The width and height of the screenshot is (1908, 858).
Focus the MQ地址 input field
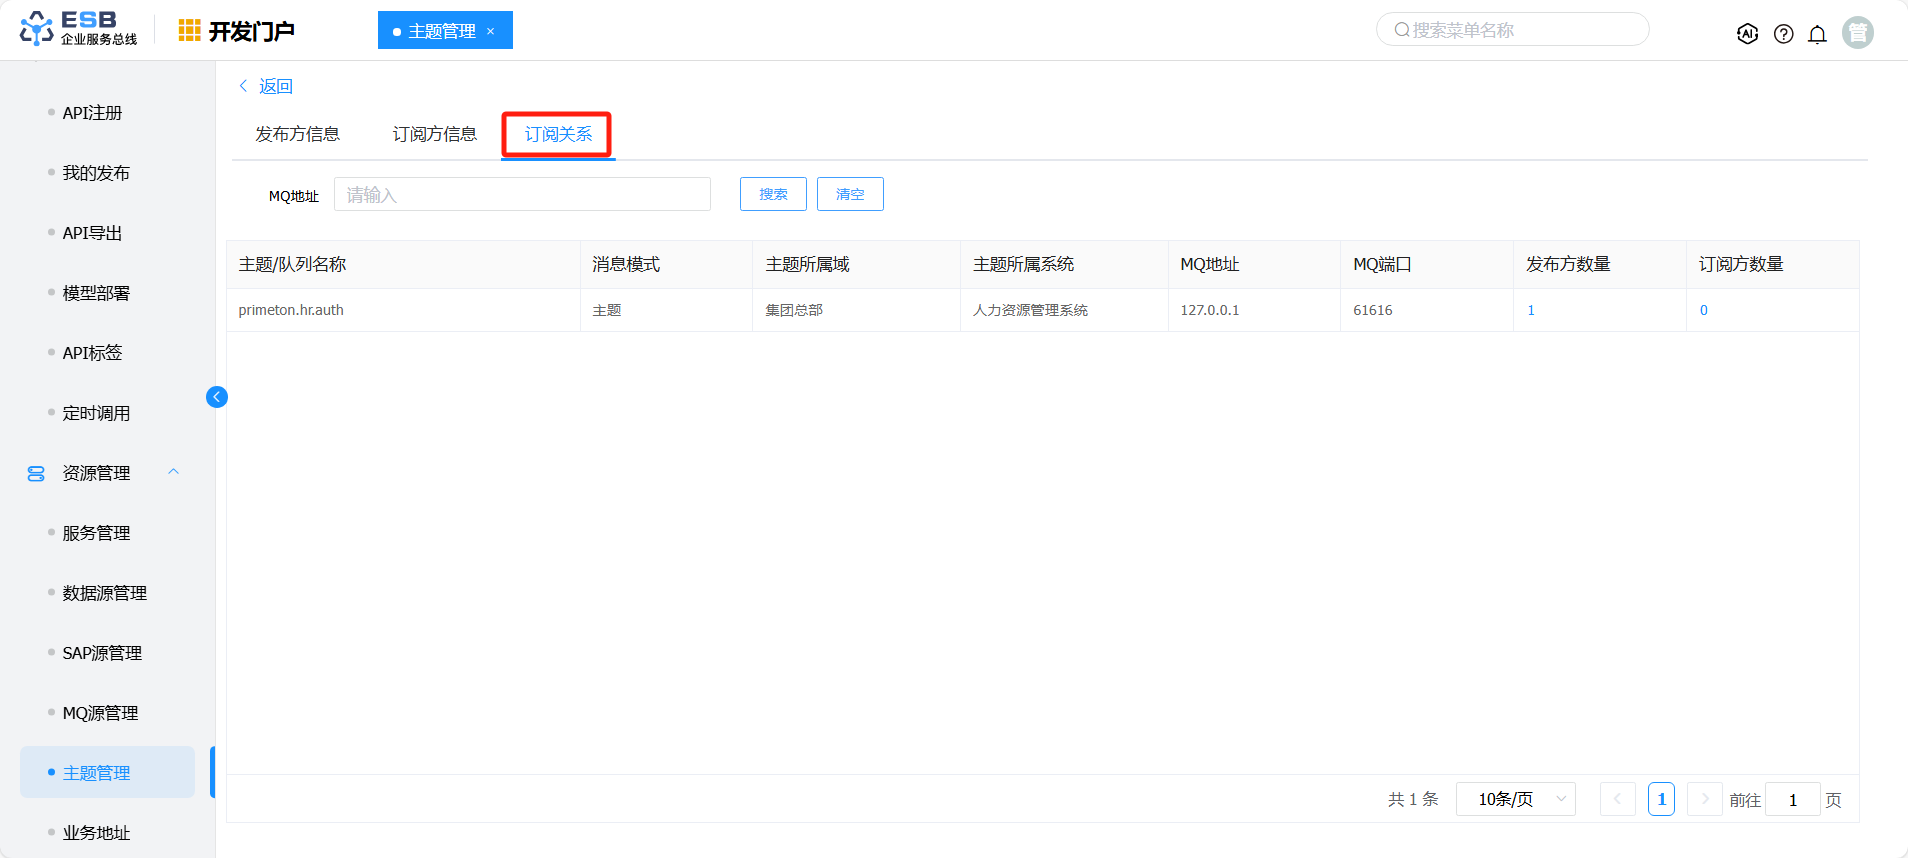[x=522, y=194]
